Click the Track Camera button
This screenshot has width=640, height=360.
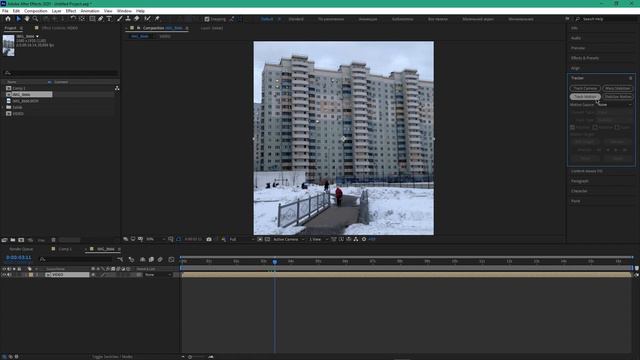pyautogui.click(x=585, y=89)
